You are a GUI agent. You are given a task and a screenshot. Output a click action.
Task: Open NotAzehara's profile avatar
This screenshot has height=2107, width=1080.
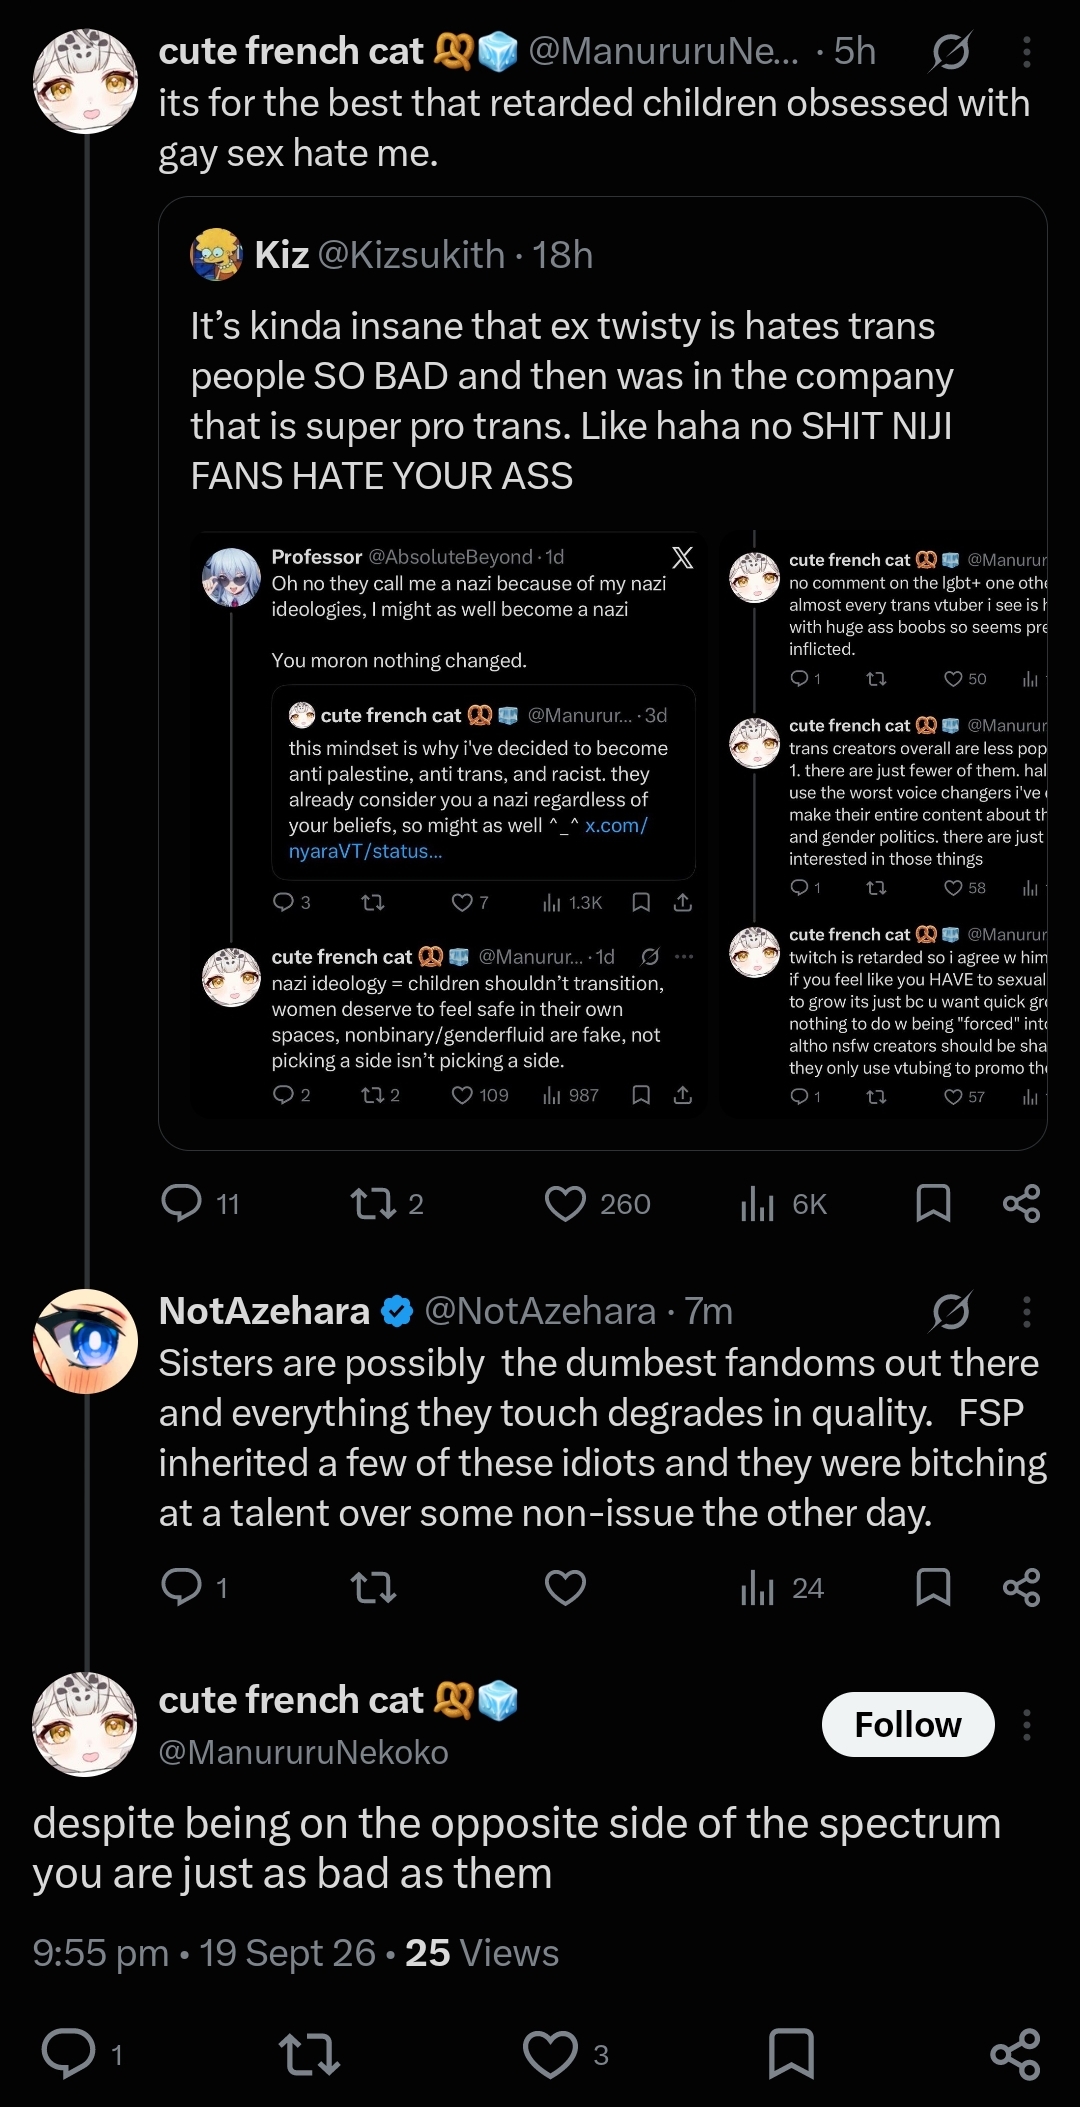coord(86,1341)
